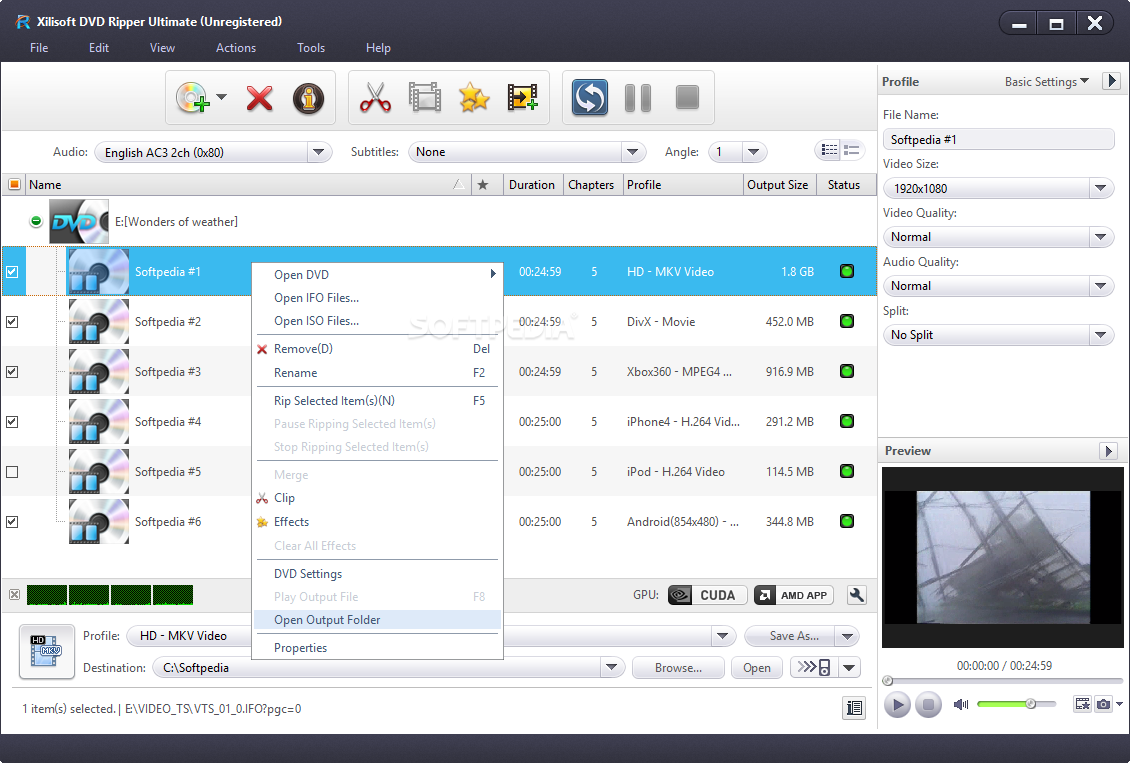
Task: Click the transfer to device icon button
Action: pos(814,667)
